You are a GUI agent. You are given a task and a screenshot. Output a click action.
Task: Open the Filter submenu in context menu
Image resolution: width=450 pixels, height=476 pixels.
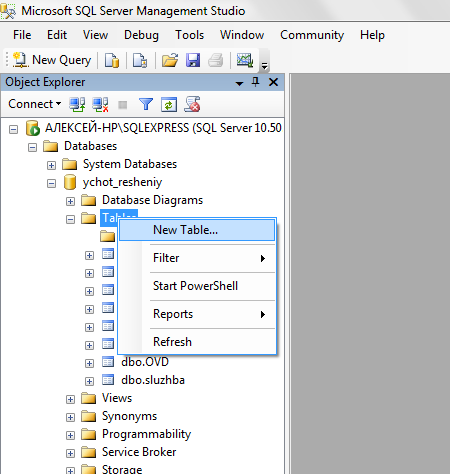[x=197, y=258]
